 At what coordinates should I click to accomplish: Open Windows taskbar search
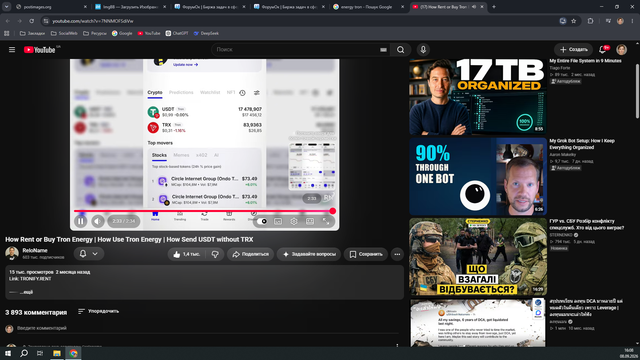point(24,353)
